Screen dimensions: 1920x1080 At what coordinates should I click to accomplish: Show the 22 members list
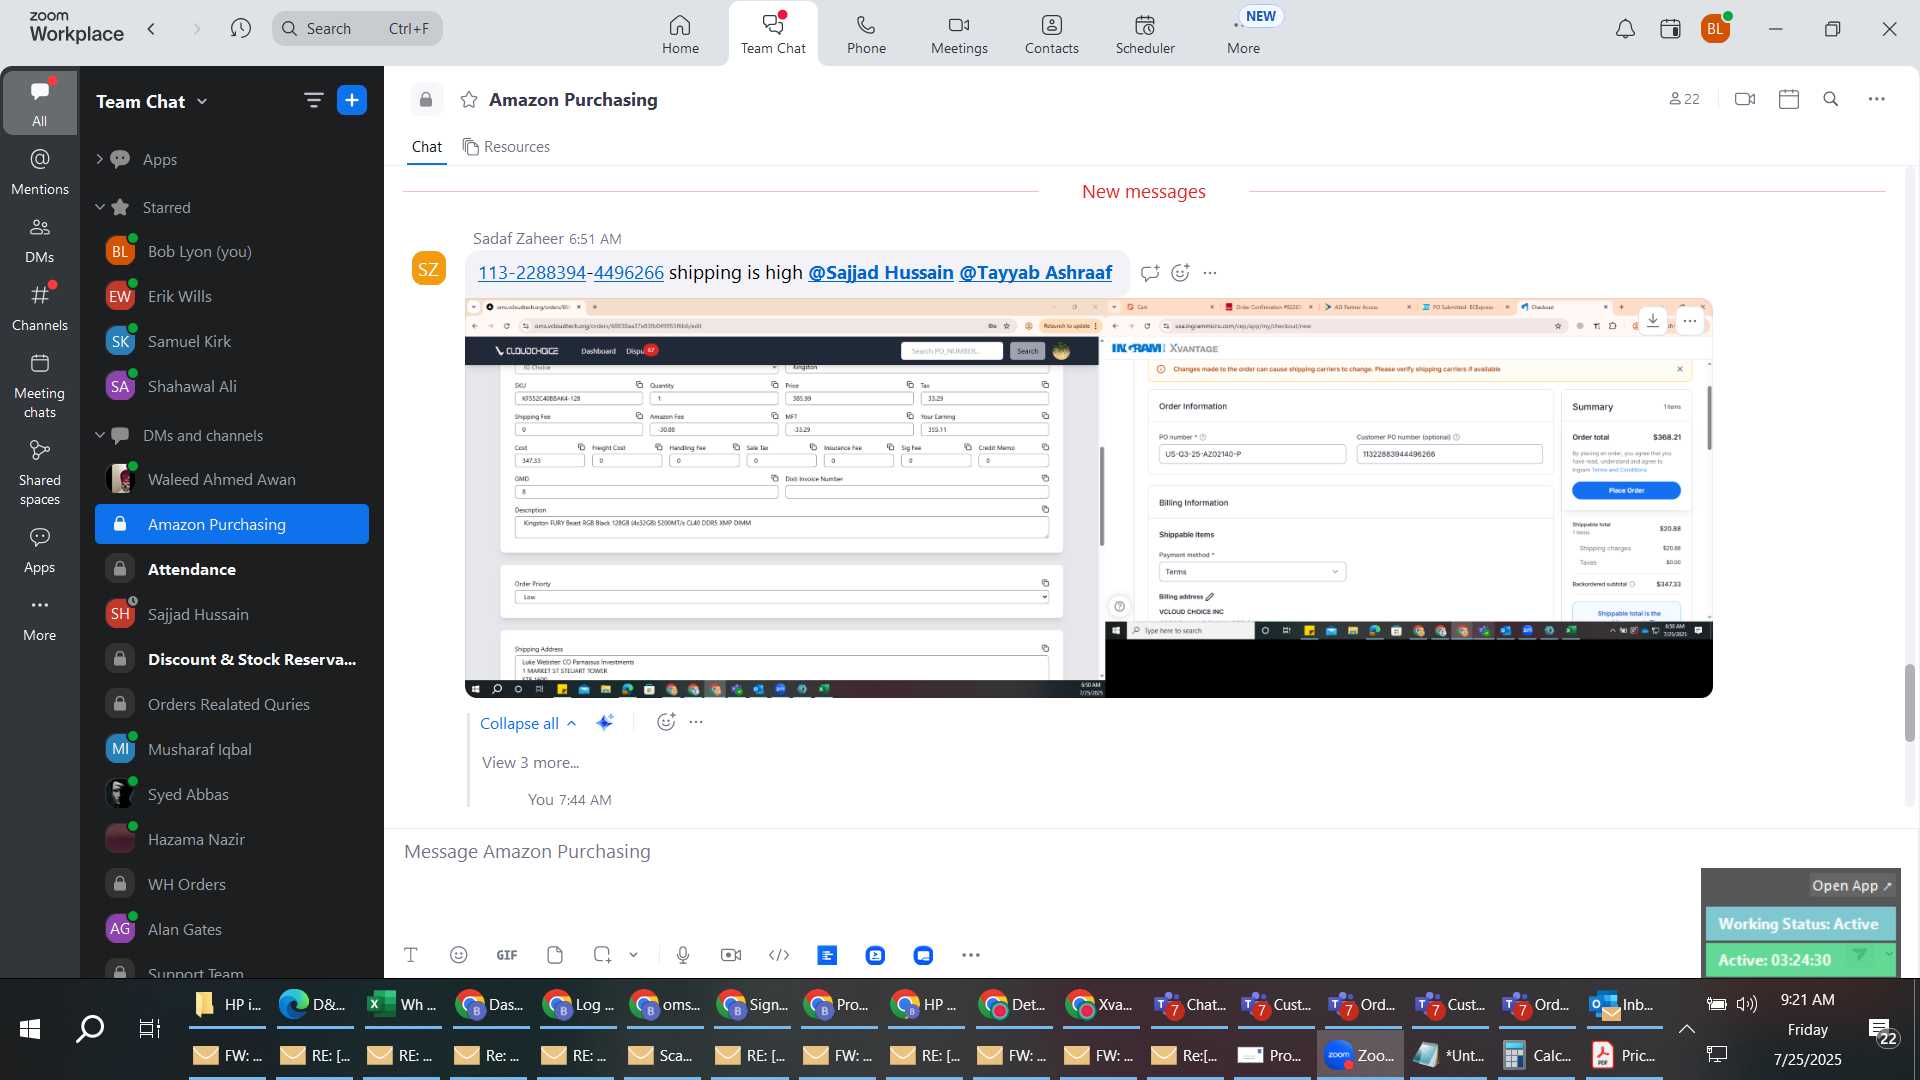1684,99
